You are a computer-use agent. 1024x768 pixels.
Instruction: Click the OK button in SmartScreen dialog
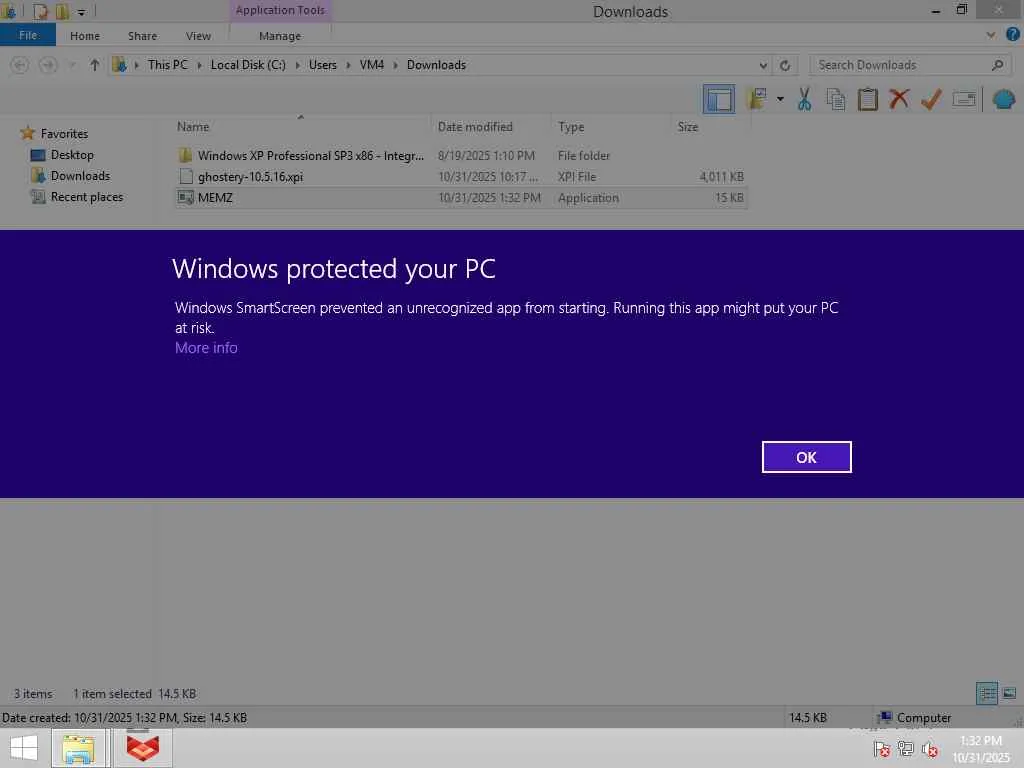(807, 457)
